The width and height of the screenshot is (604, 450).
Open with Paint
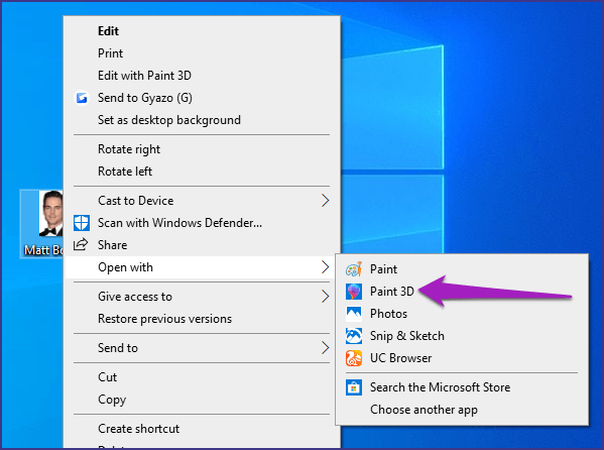click(462, 269)
